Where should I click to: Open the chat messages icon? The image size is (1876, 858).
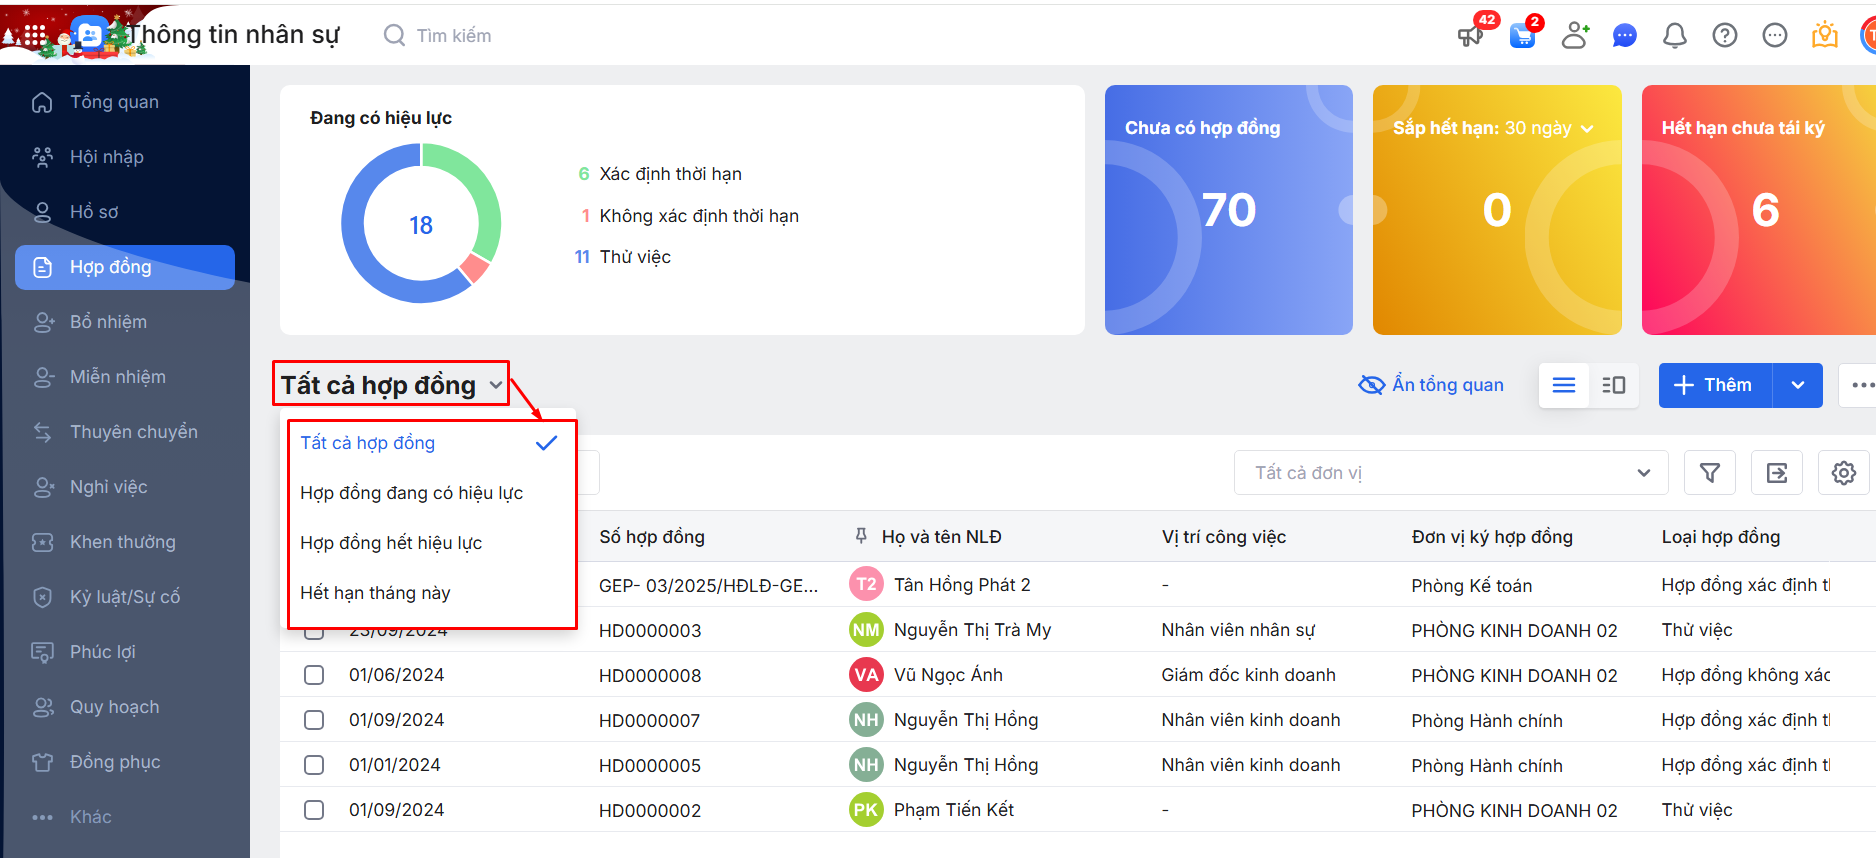coord(1625,36)
